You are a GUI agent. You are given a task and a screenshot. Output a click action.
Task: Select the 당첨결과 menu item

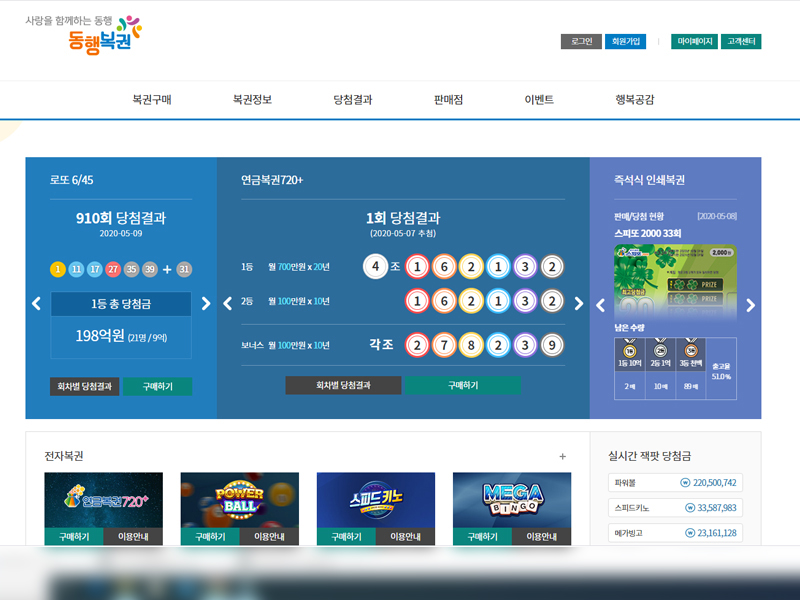click(x=353, y=99)
